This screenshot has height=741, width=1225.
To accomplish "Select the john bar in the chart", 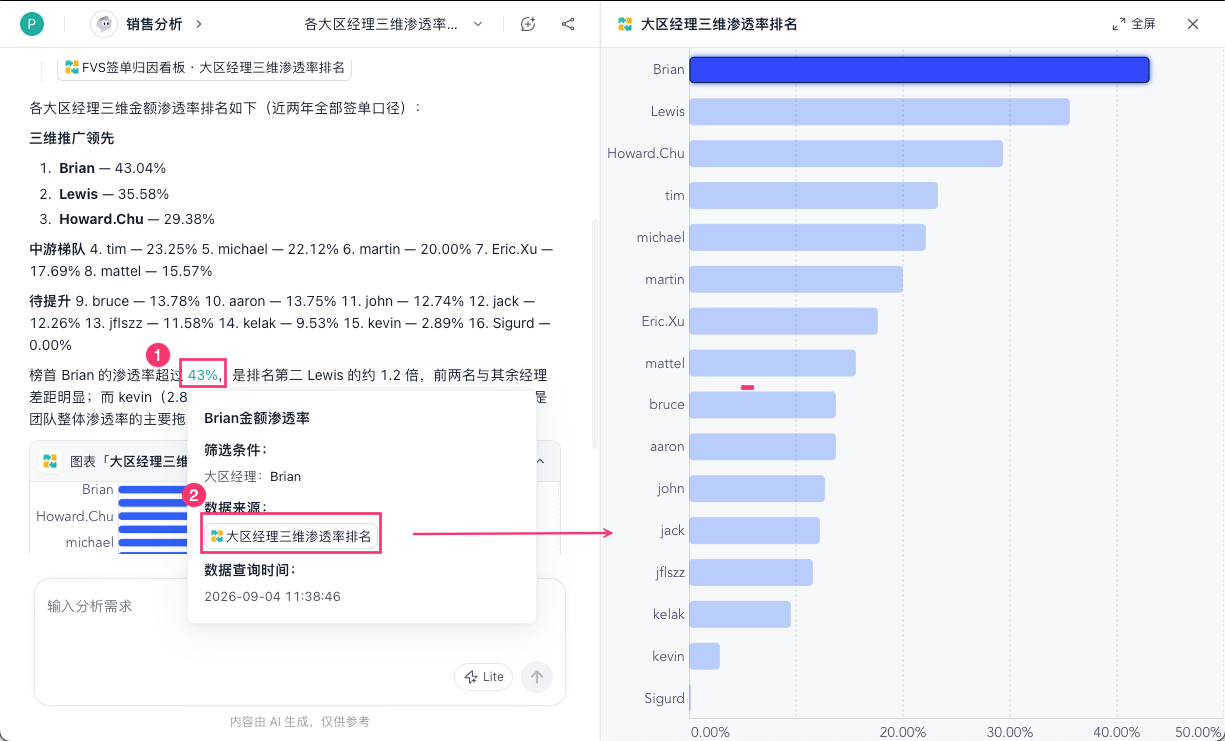I will coord(757,488).
